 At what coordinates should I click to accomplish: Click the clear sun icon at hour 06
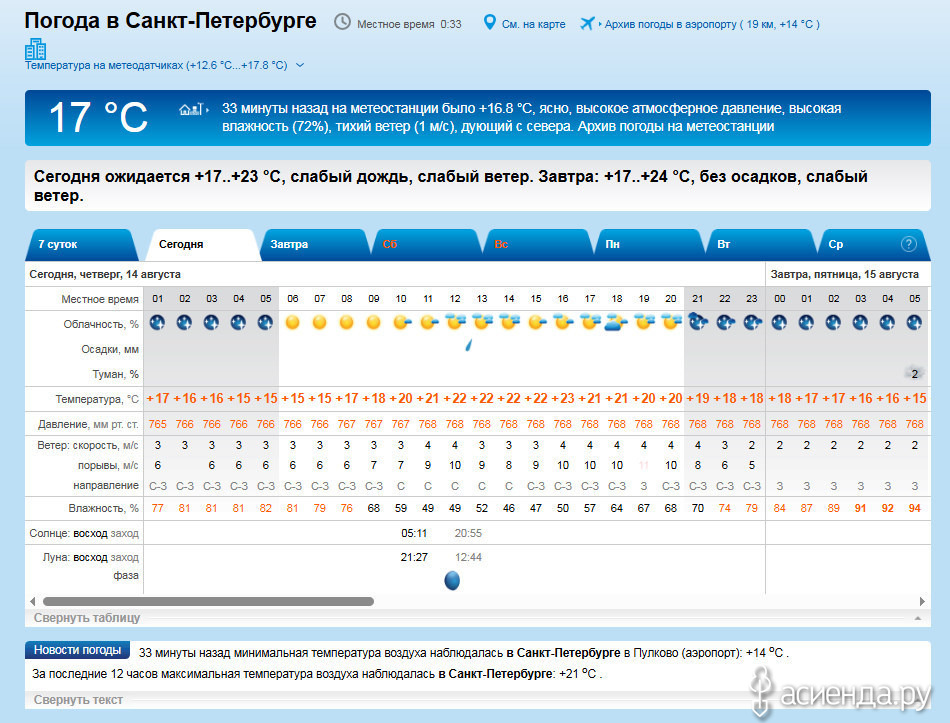[x=292, y=322]
